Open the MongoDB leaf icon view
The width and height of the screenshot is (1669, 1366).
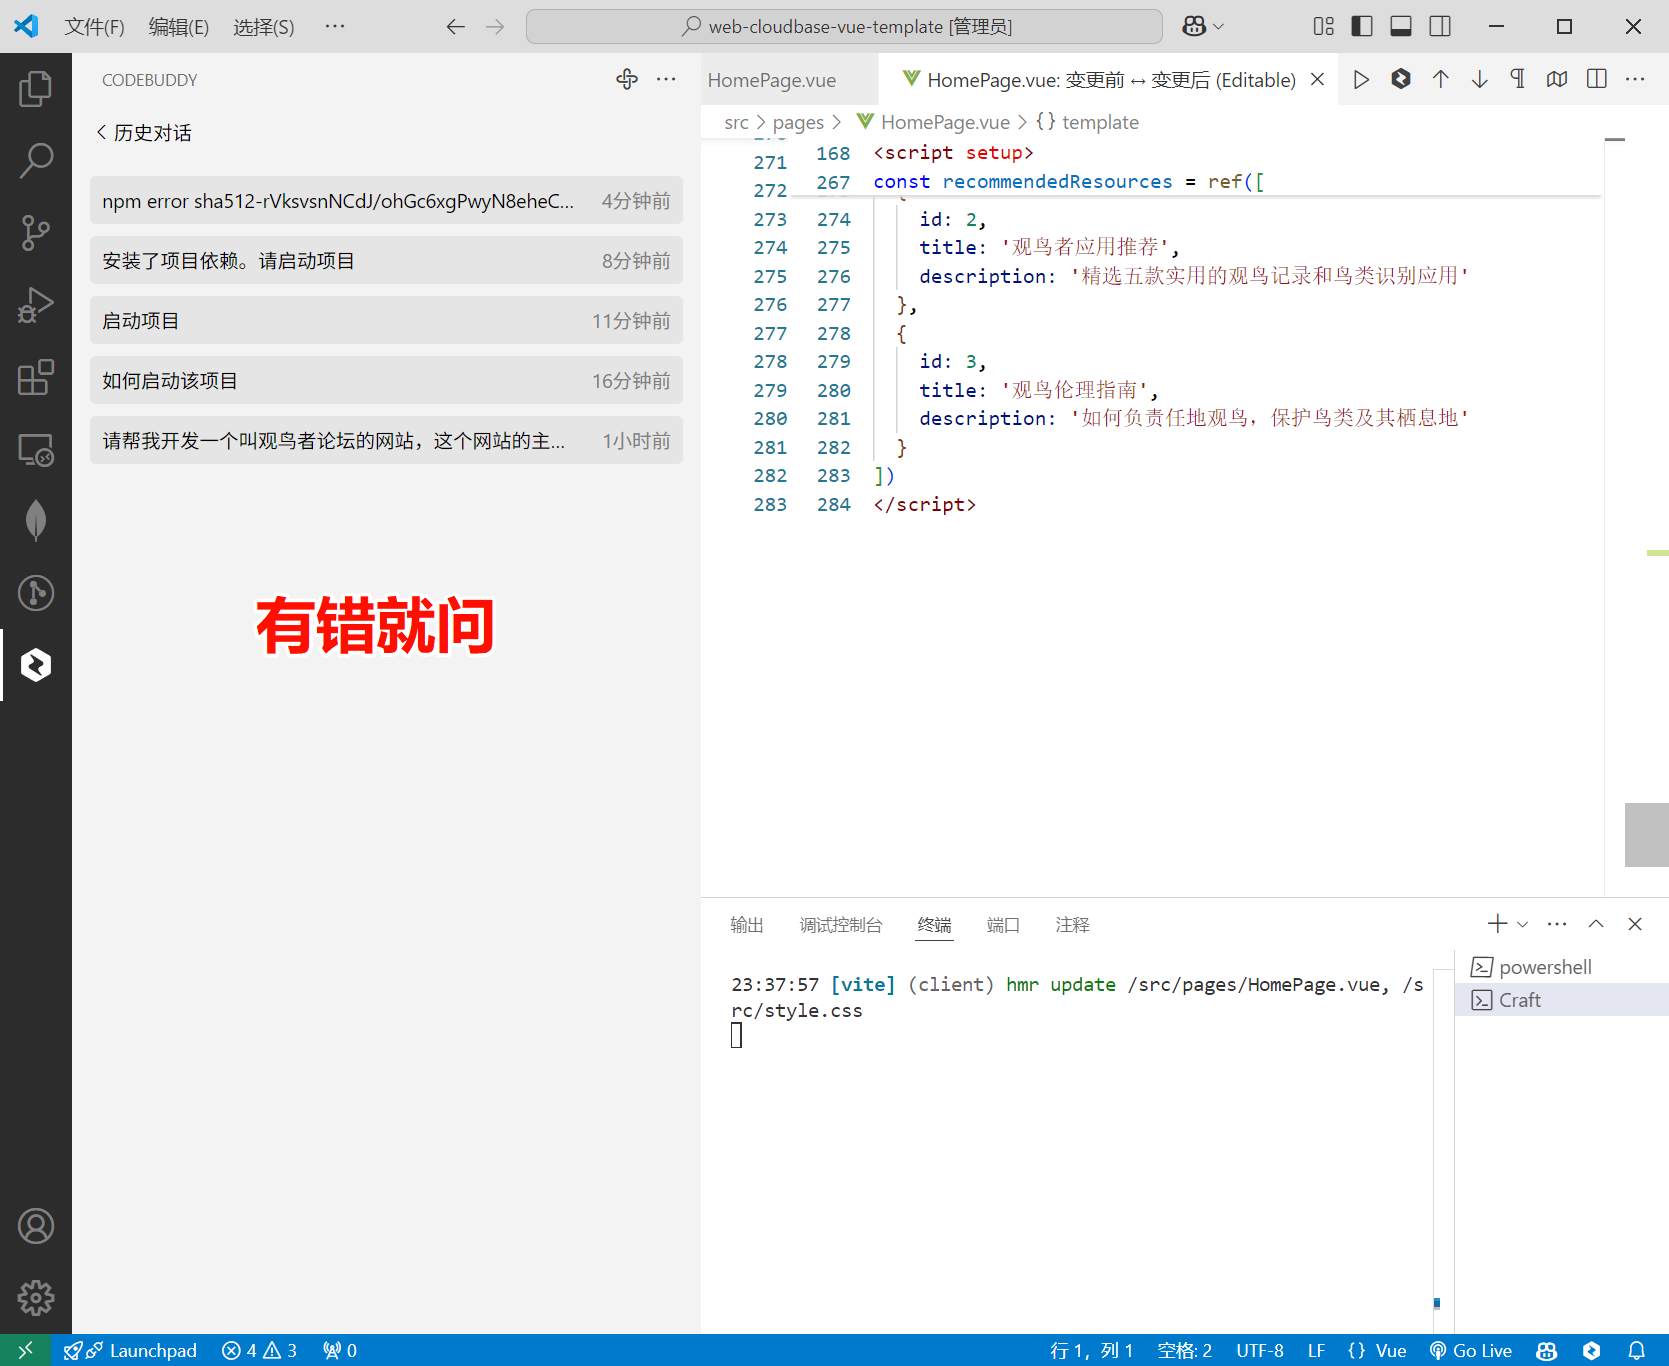click(x=36, y=521)
